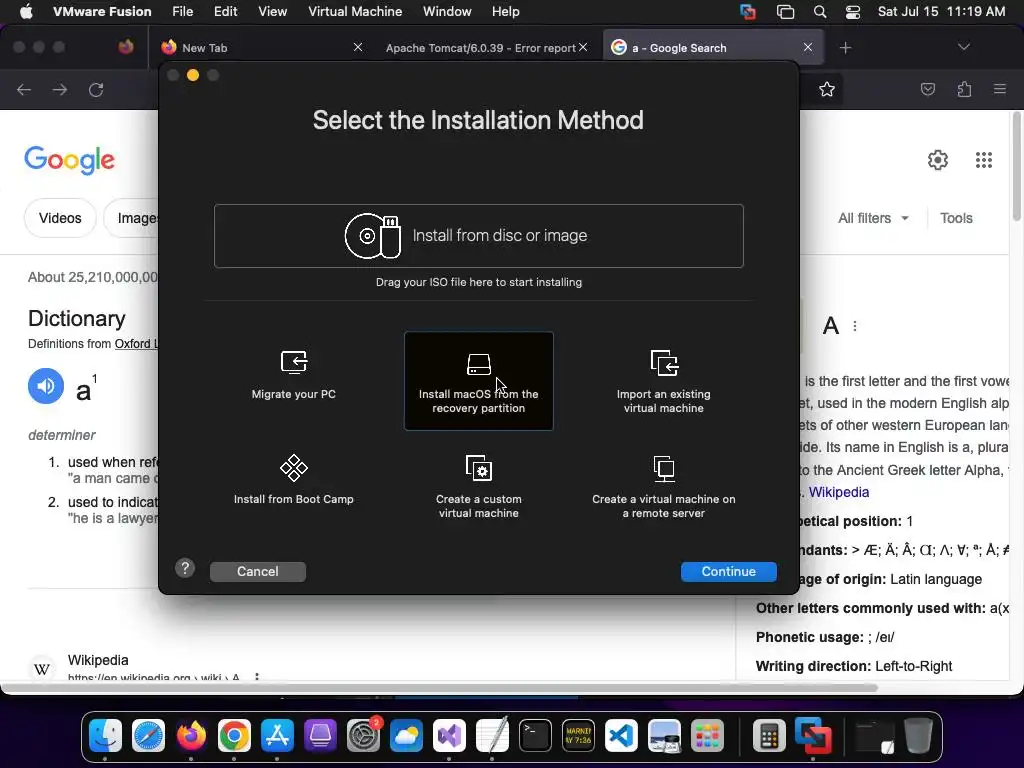Image resolution: width=1024 pixels, height=768 pixels.
Task: Choose Migrate your PC option
Action: (294, 375)
